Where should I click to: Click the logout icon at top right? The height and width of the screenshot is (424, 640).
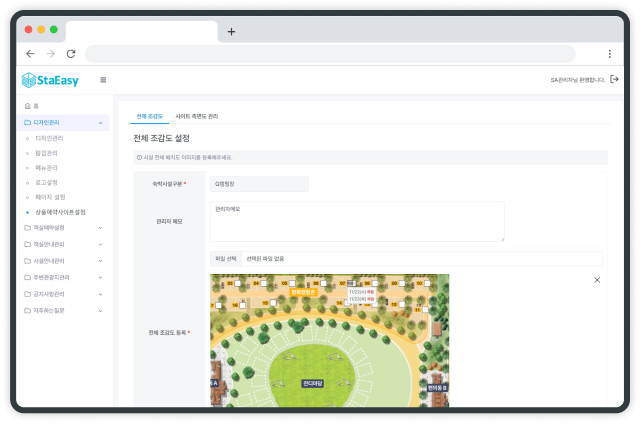tap(614, 80)
